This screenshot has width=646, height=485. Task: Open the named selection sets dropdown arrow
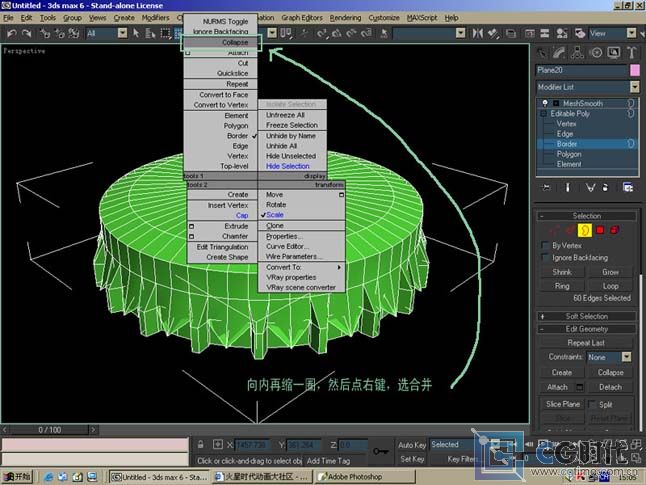461,33
